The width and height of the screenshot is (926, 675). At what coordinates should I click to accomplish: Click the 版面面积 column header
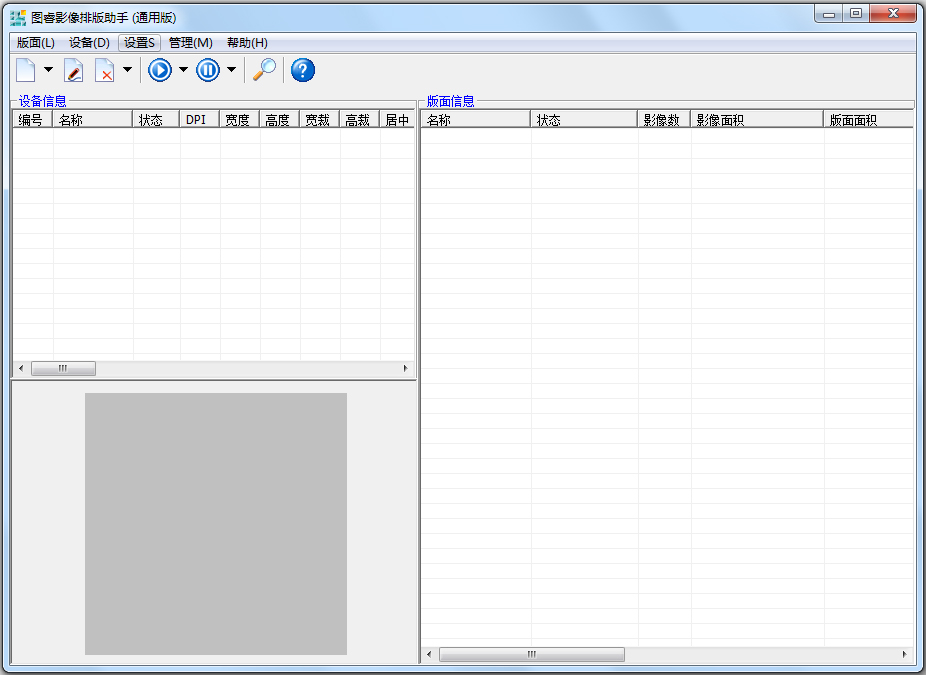tap(869, 120)
